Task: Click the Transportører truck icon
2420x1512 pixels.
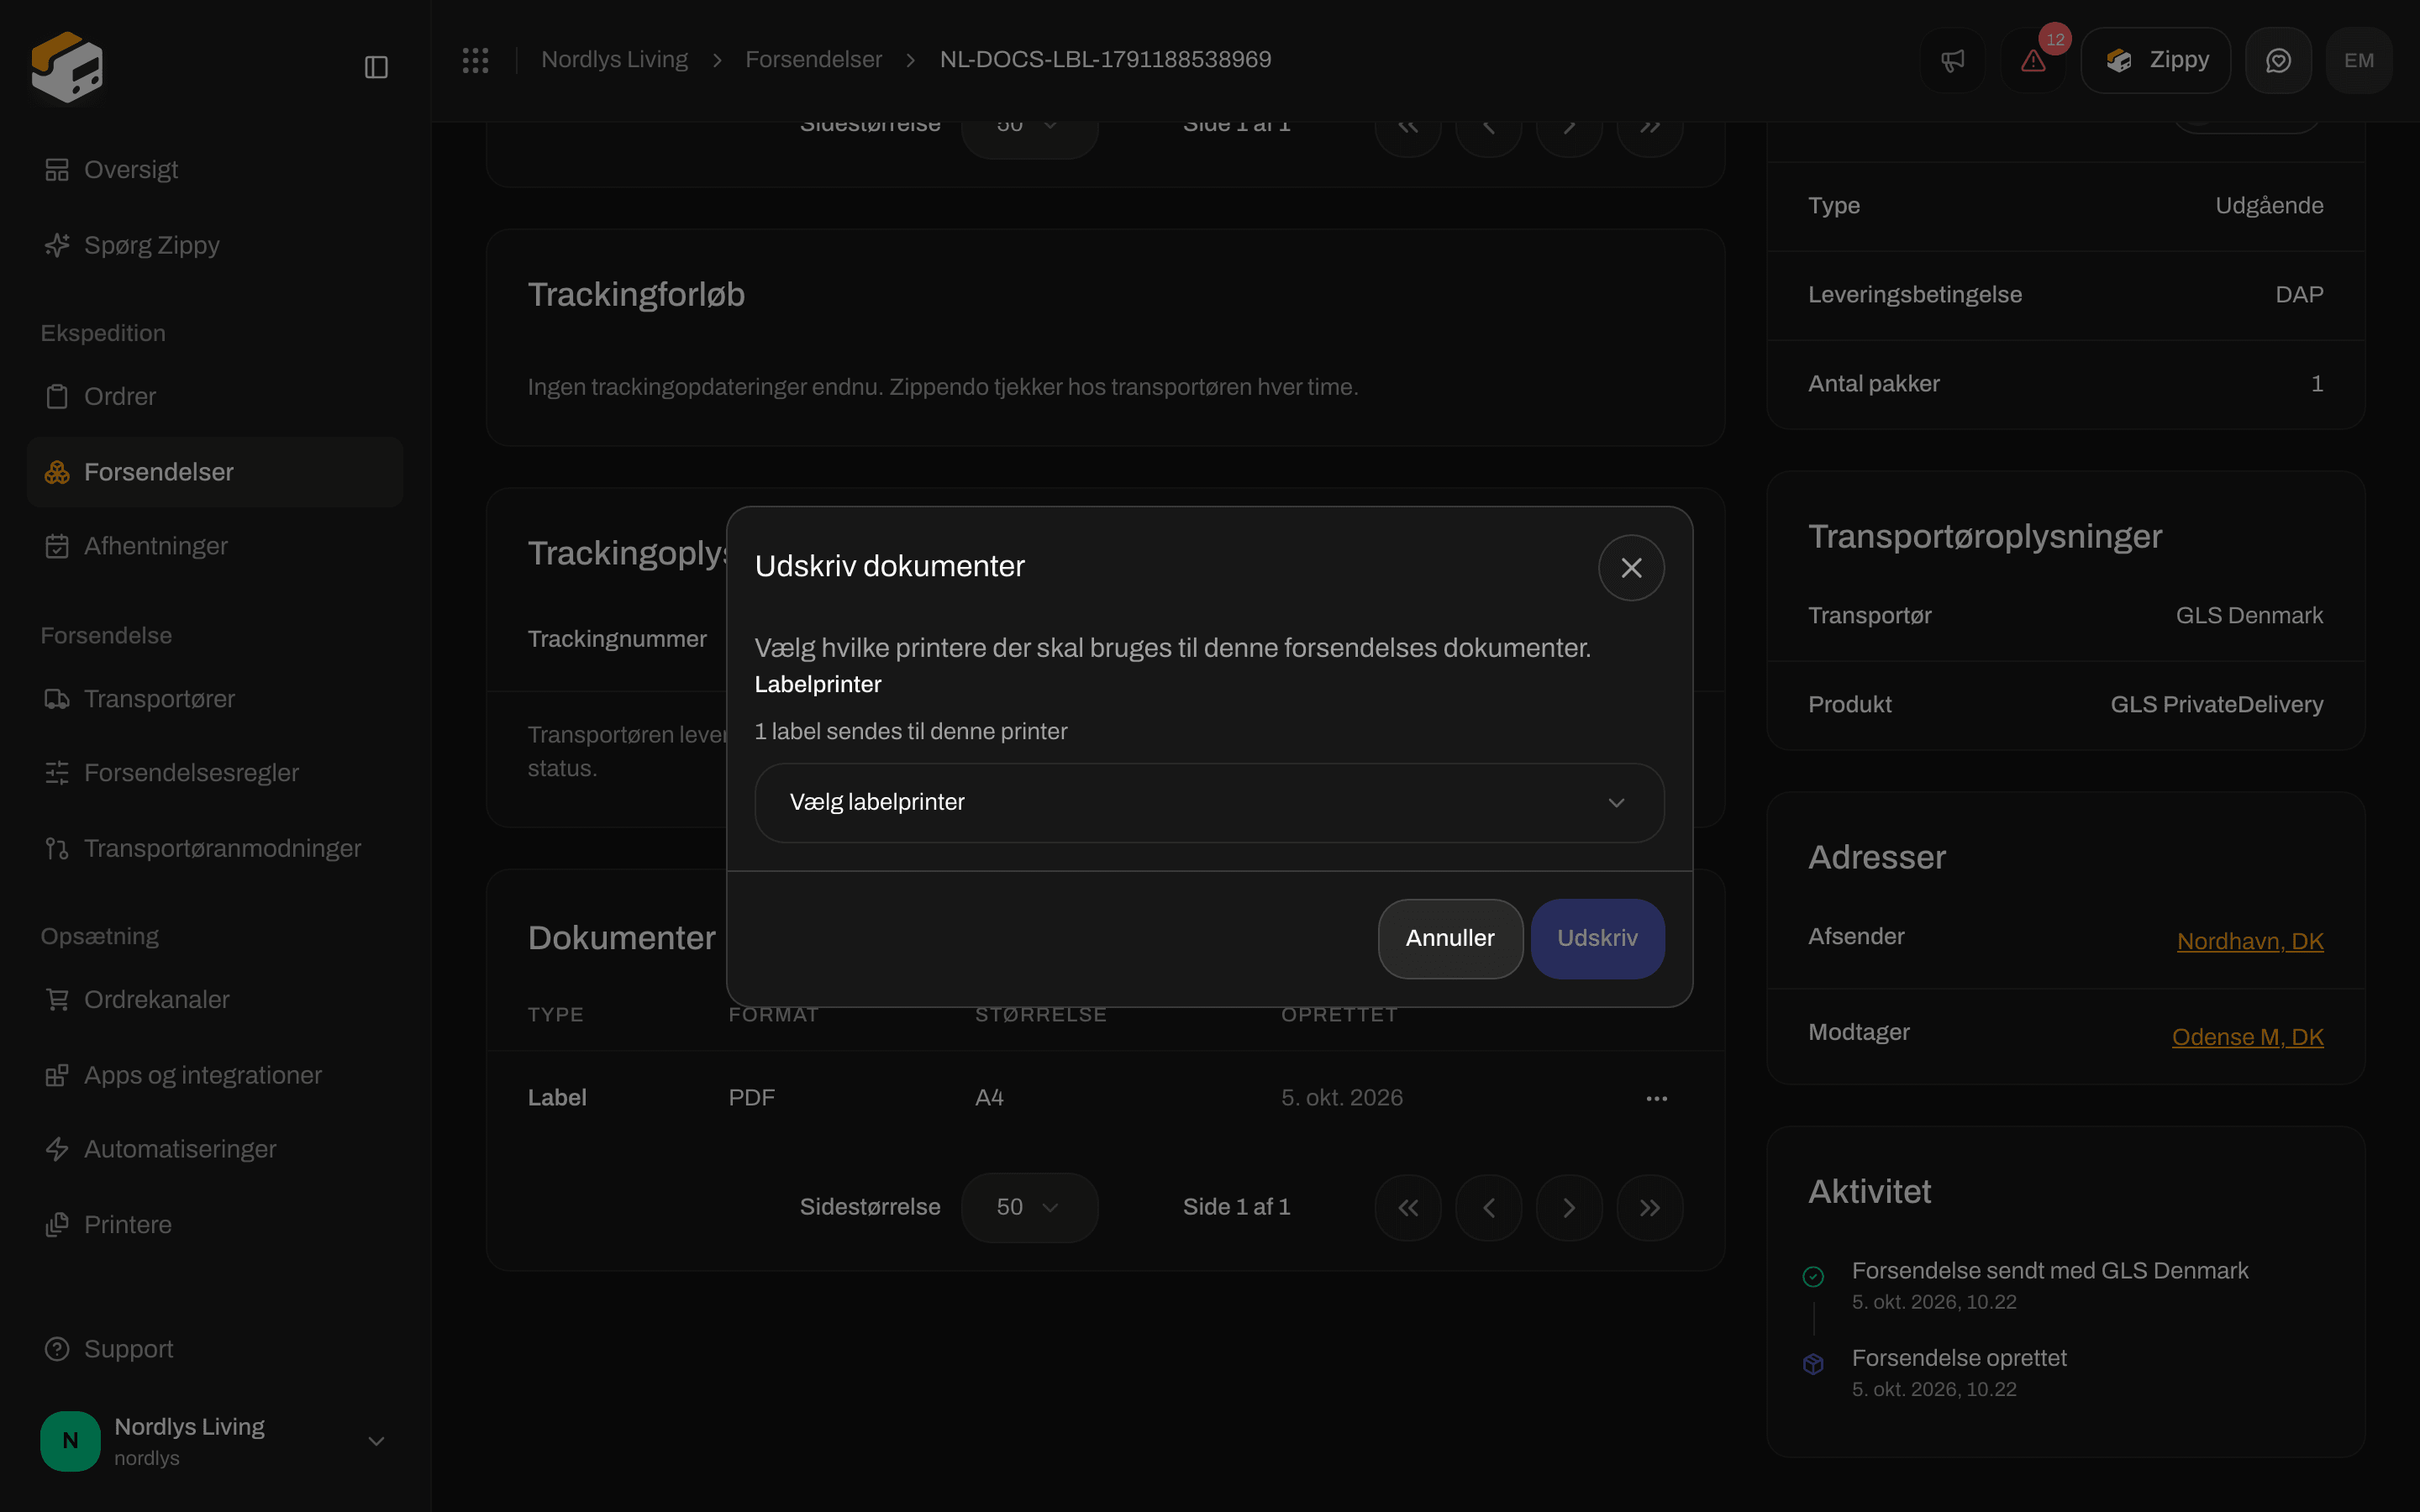Action: 57,698
